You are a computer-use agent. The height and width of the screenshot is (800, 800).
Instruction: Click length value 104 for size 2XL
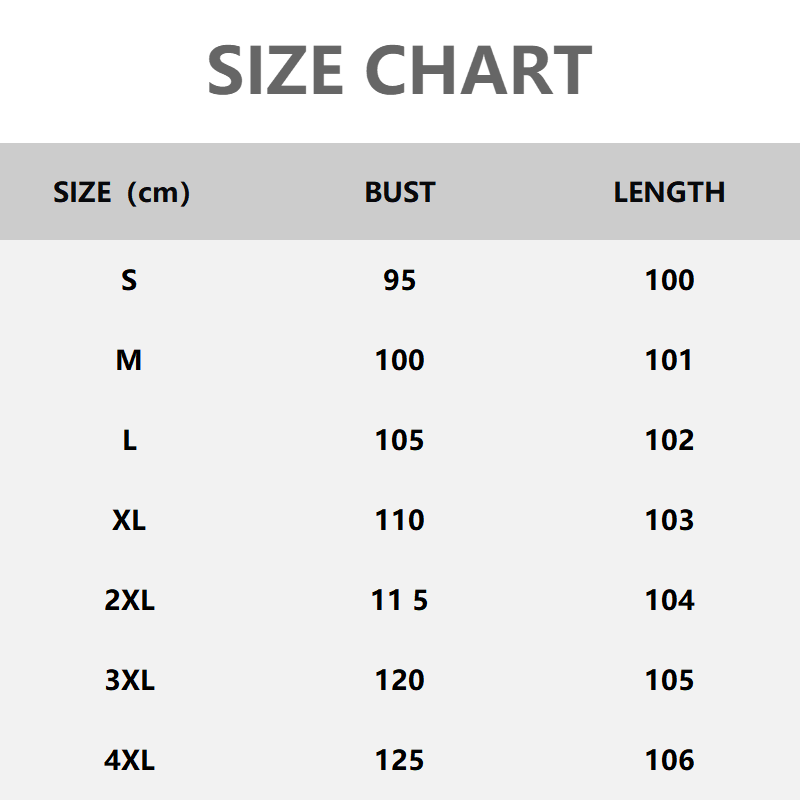(x=669, y=600)
